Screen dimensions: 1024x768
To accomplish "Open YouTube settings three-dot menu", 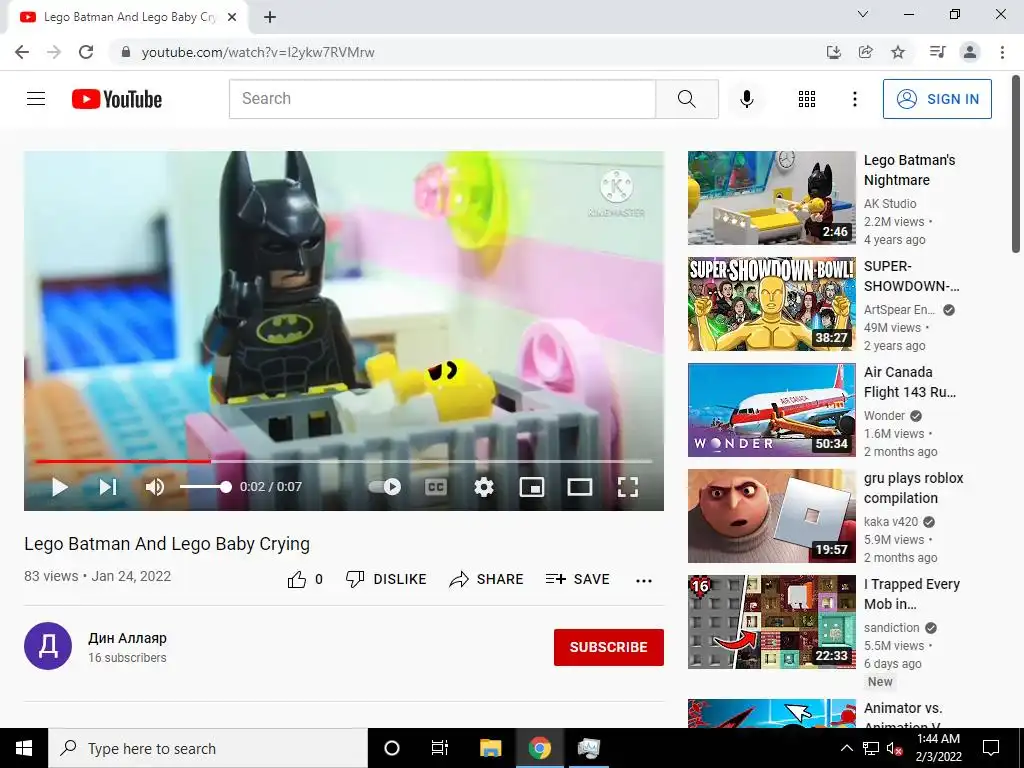I will click(854, 99).
